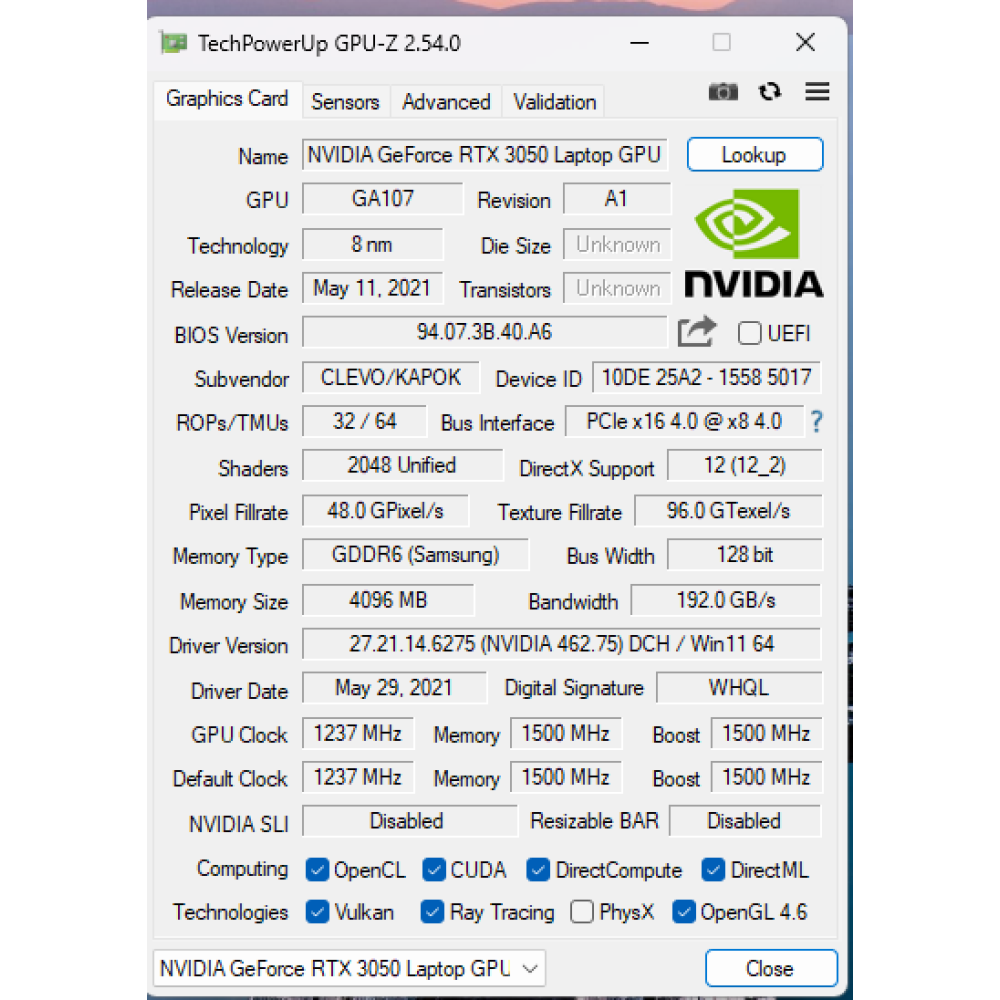
Task: Toggle the PhysX checkbox
Action: tap(582, 912)
